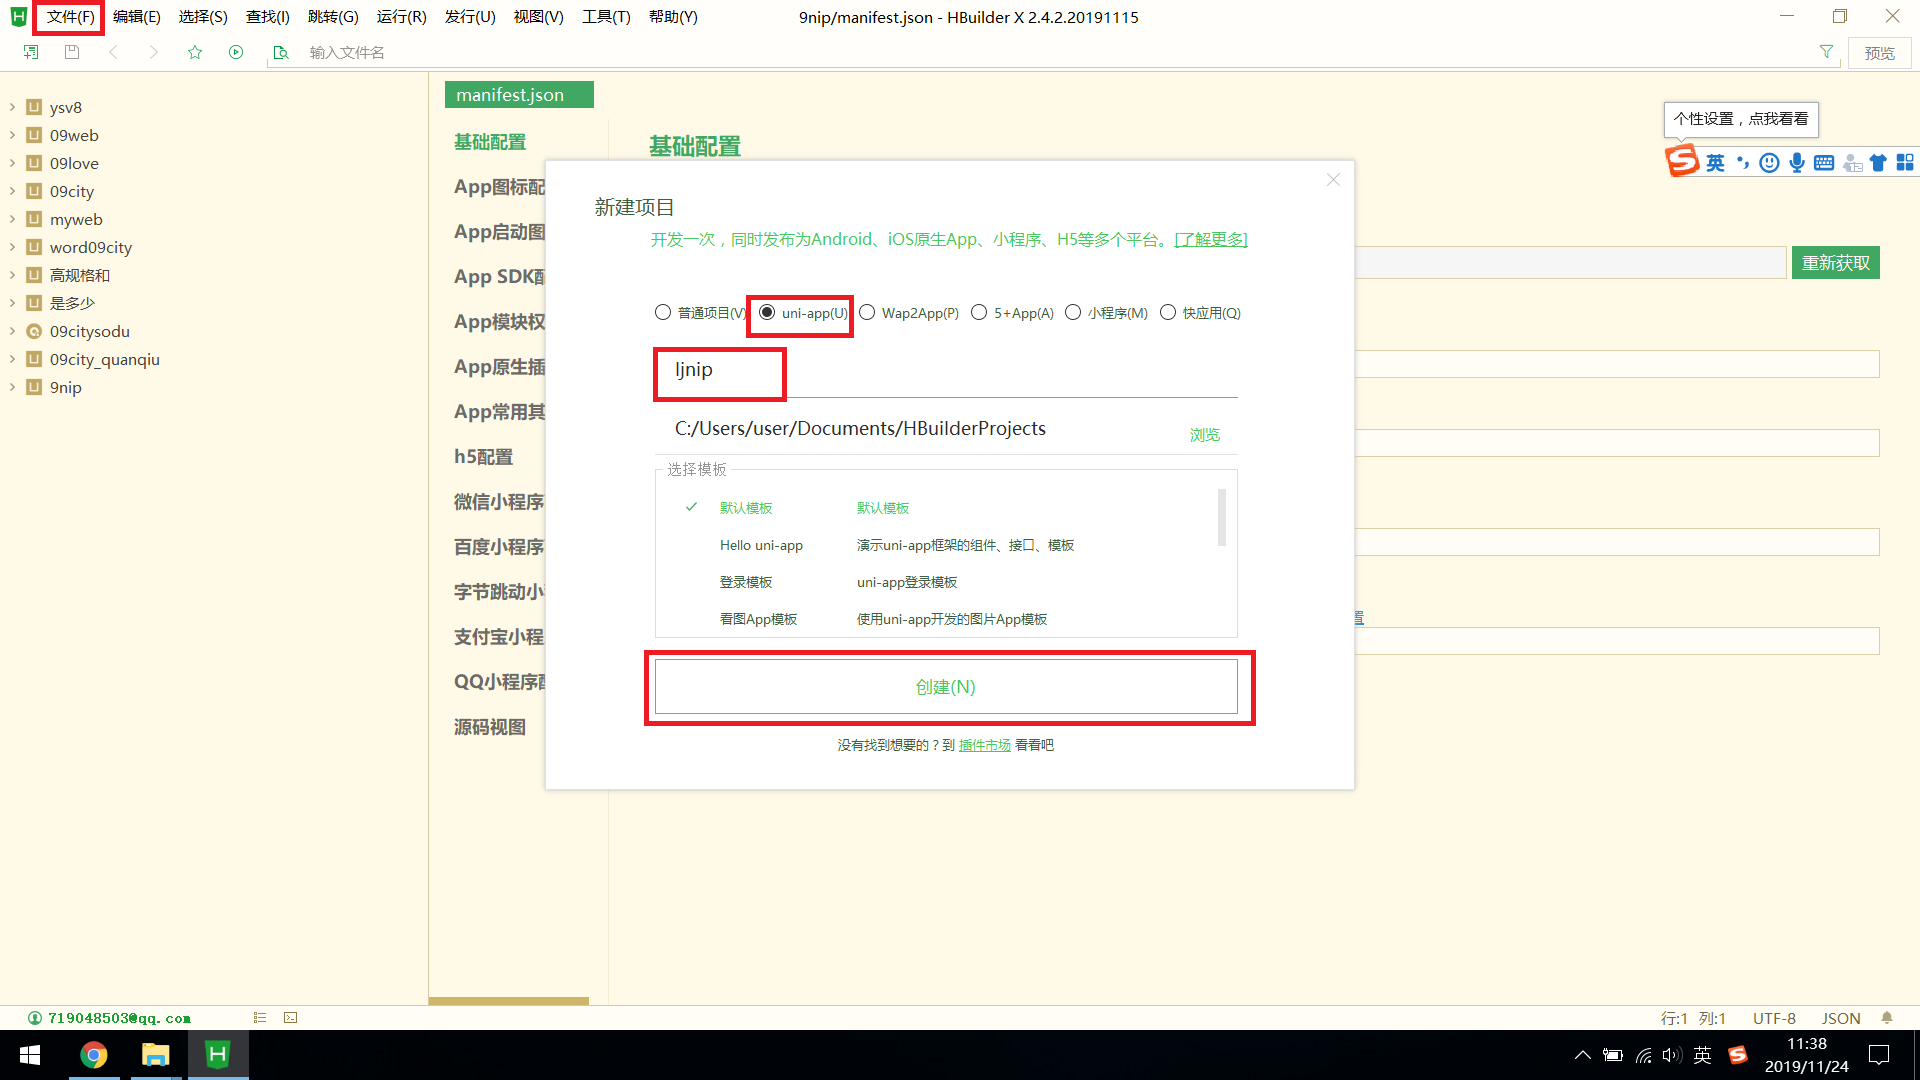Click the notification bell in status bar
Image resolution: width=1920 pixels, height=1080 pixels.
(x=1887, y=1017)
